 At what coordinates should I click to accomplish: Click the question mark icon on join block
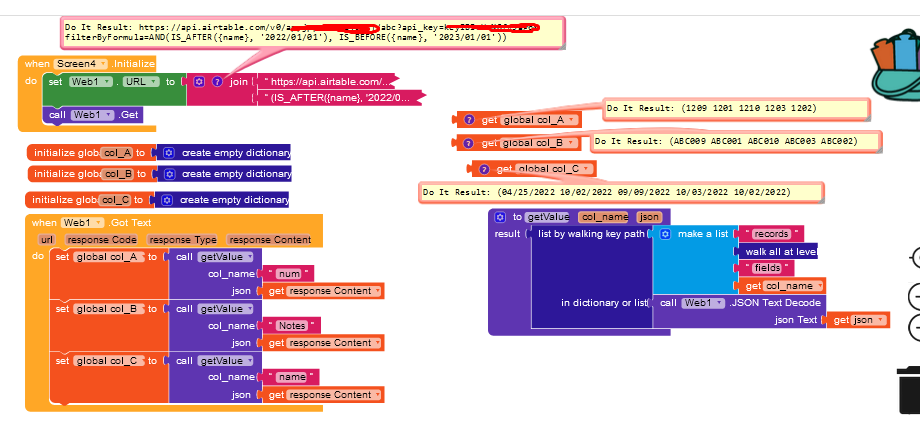[216, 81]
